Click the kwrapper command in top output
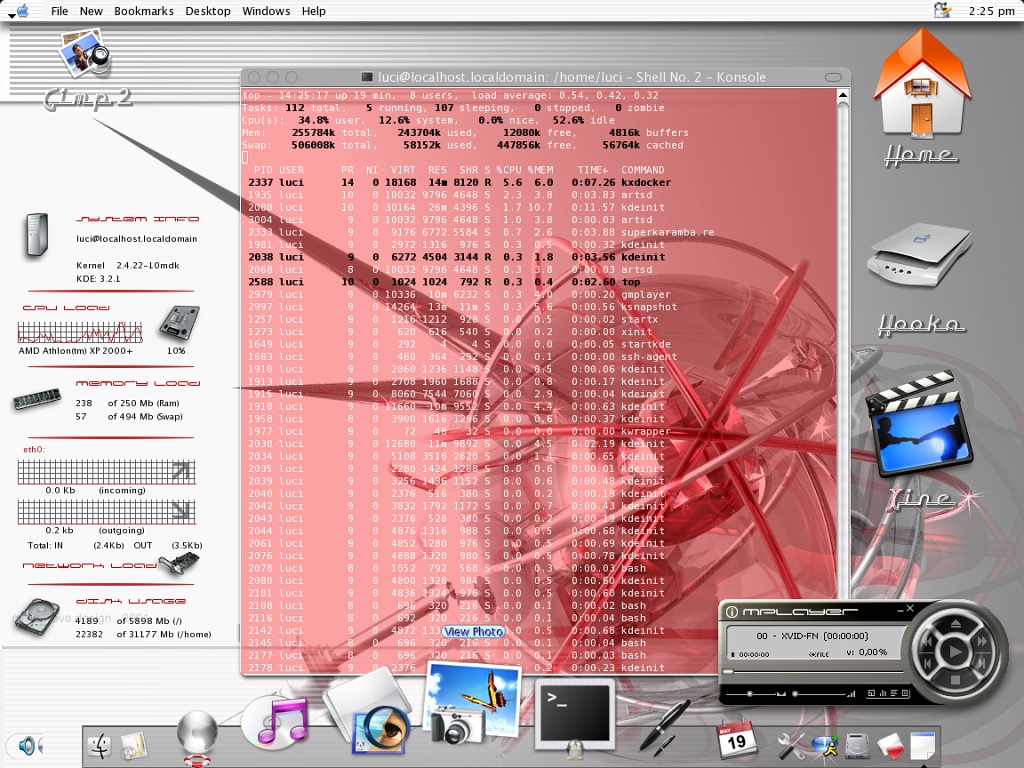1024x768 pixels. [645, 430]
